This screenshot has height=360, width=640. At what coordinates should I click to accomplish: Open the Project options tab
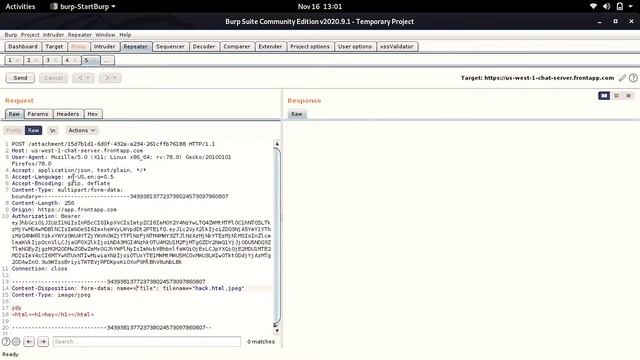pos(310,47)
